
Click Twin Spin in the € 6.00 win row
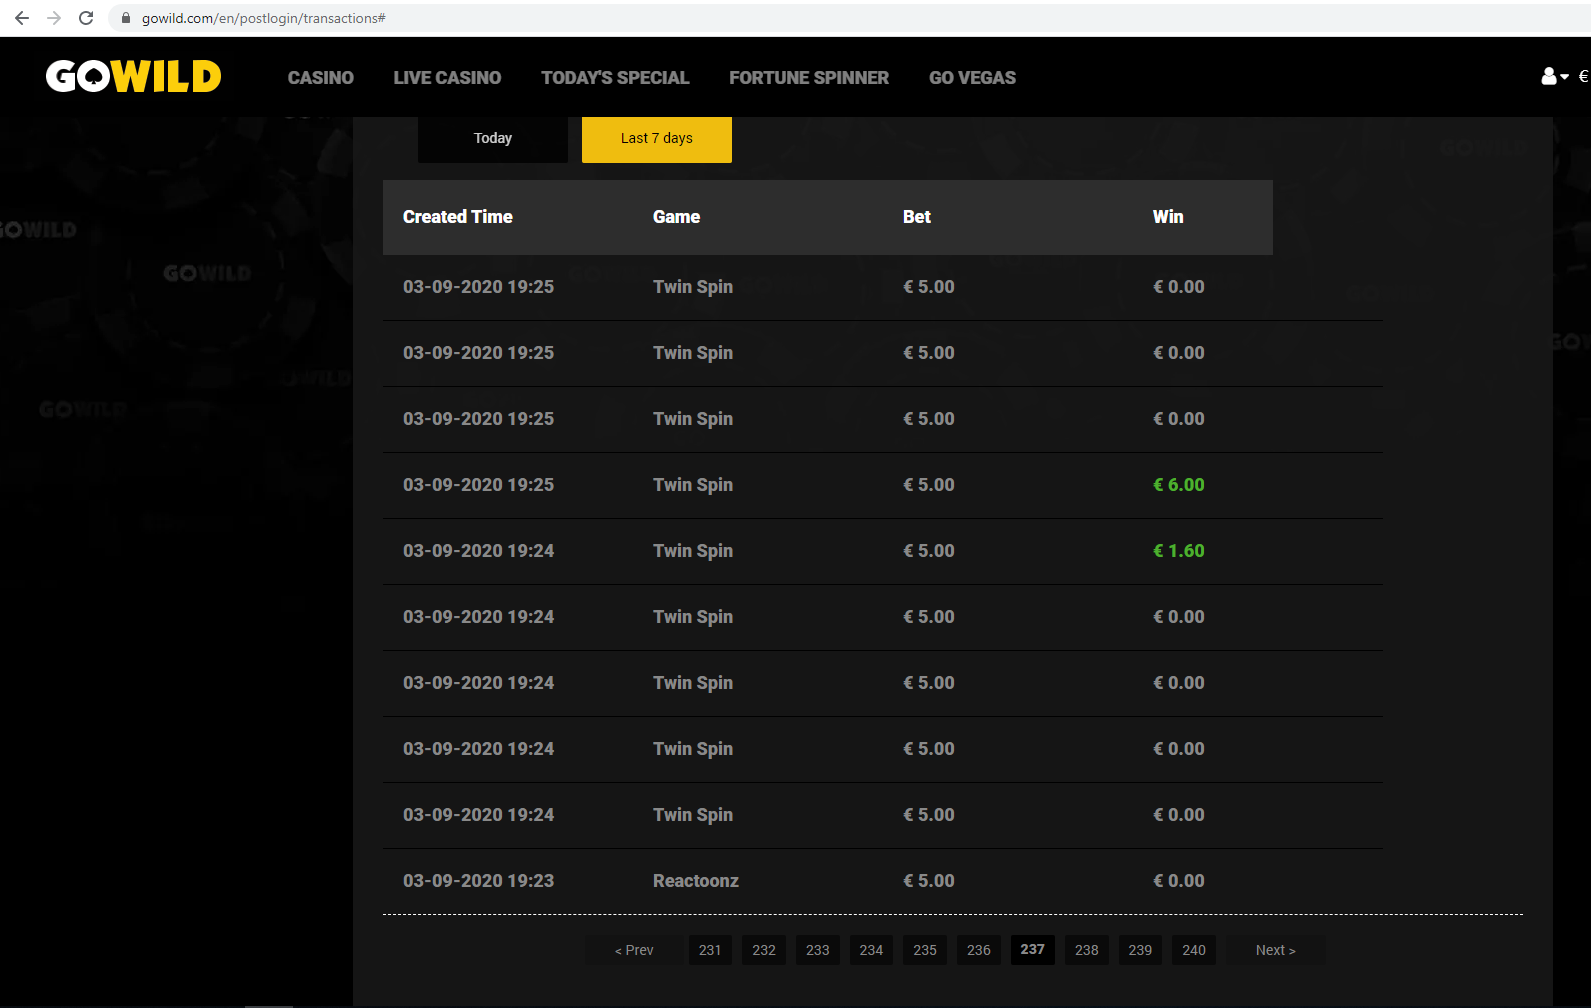[693, 485]
